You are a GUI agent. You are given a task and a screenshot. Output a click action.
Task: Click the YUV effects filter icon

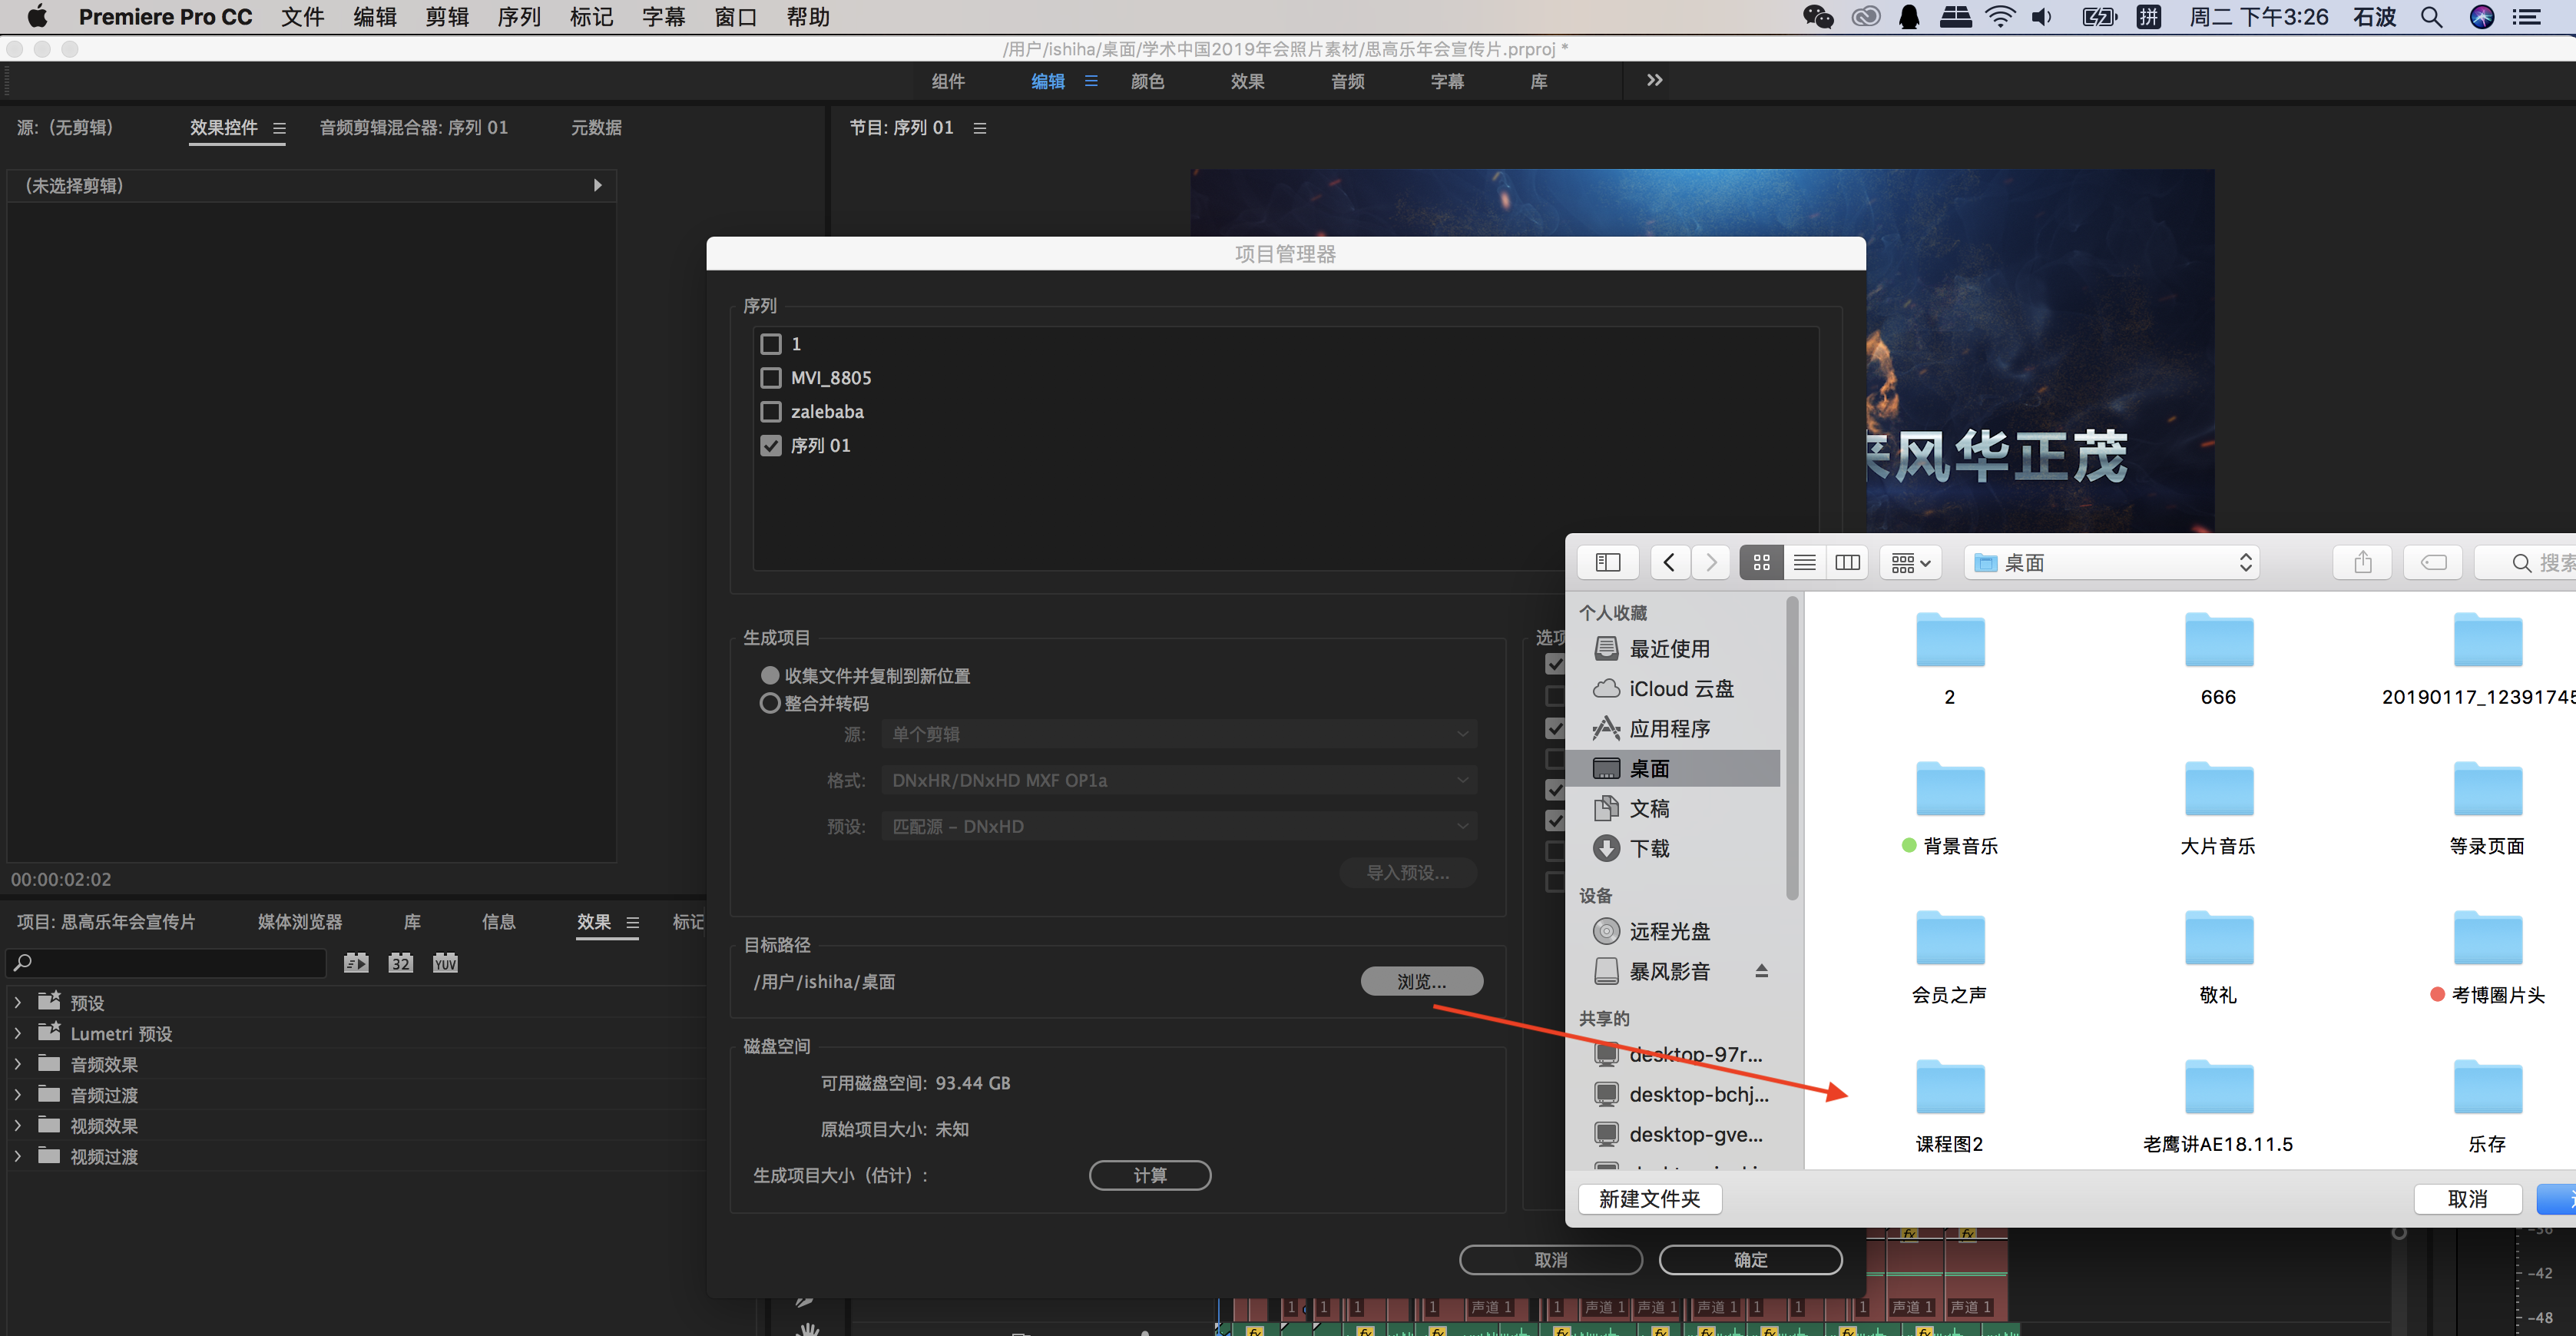pos(445,963)
